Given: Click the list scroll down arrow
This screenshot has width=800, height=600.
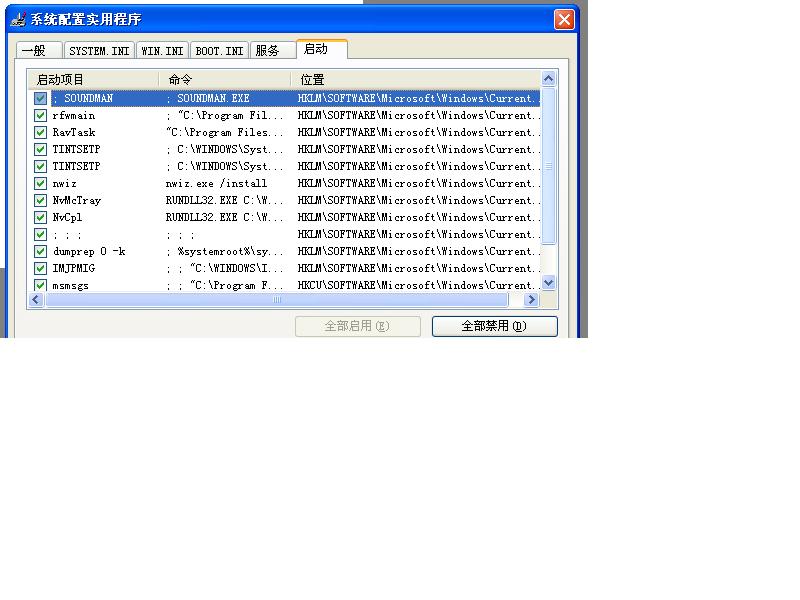Looking at the screenshot, I should pyautogui.click(x=548, y=282).
